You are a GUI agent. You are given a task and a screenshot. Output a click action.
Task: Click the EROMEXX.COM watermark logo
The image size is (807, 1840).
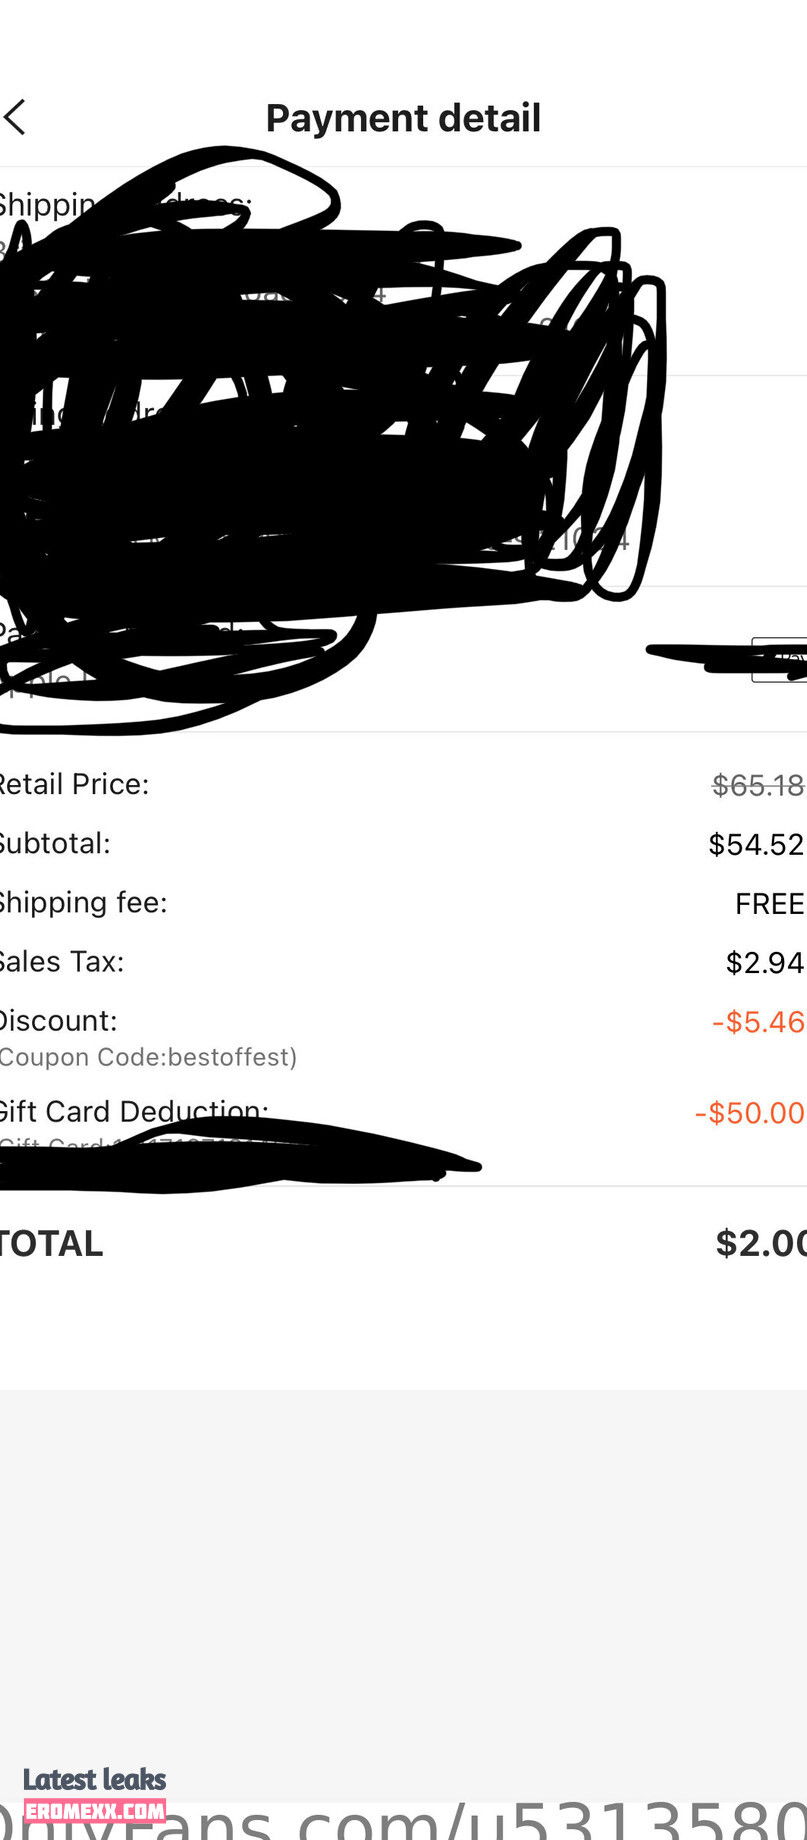tap(95, 1810)
